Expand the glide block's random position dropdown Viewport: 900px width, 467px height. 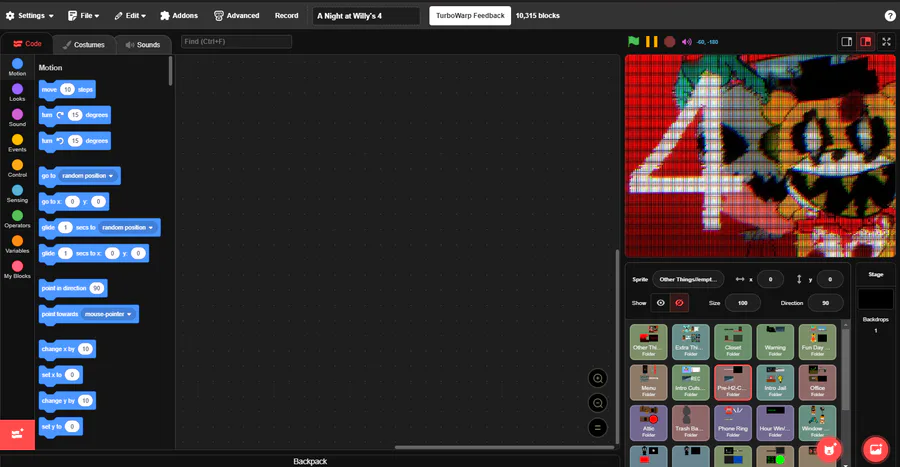pyautogui.click(x=127, y=227)
